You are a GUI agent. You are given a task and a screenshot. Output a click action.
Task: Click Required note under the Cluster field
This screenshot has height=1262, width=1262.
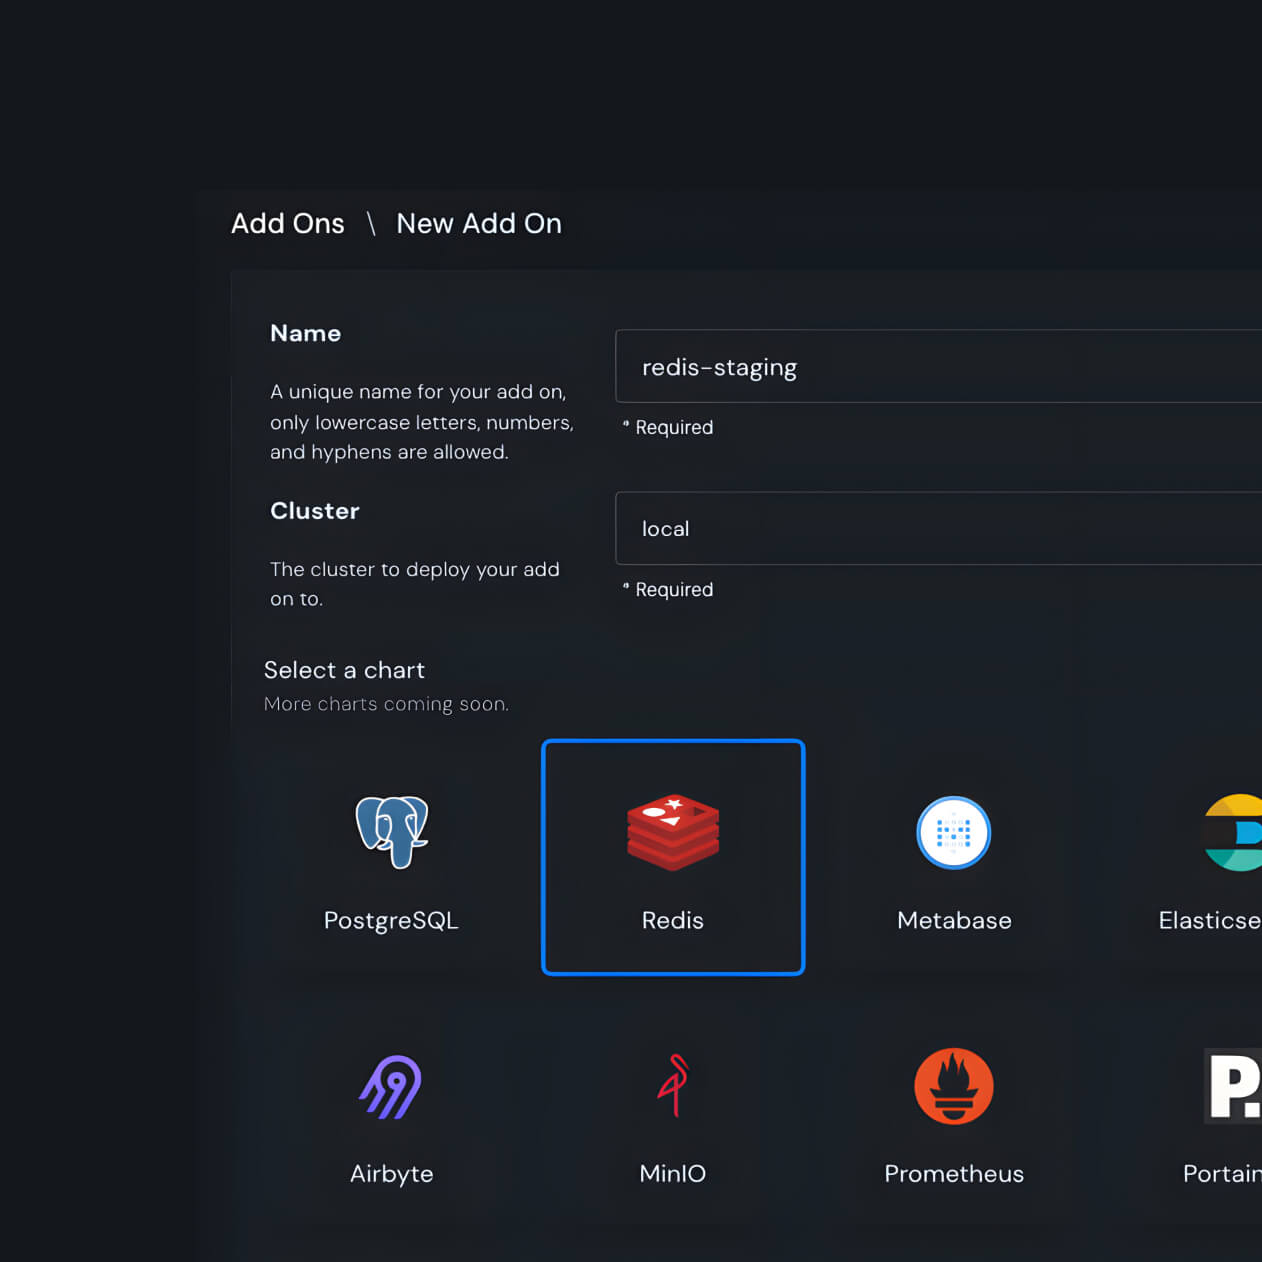click(x=668, y=589)
